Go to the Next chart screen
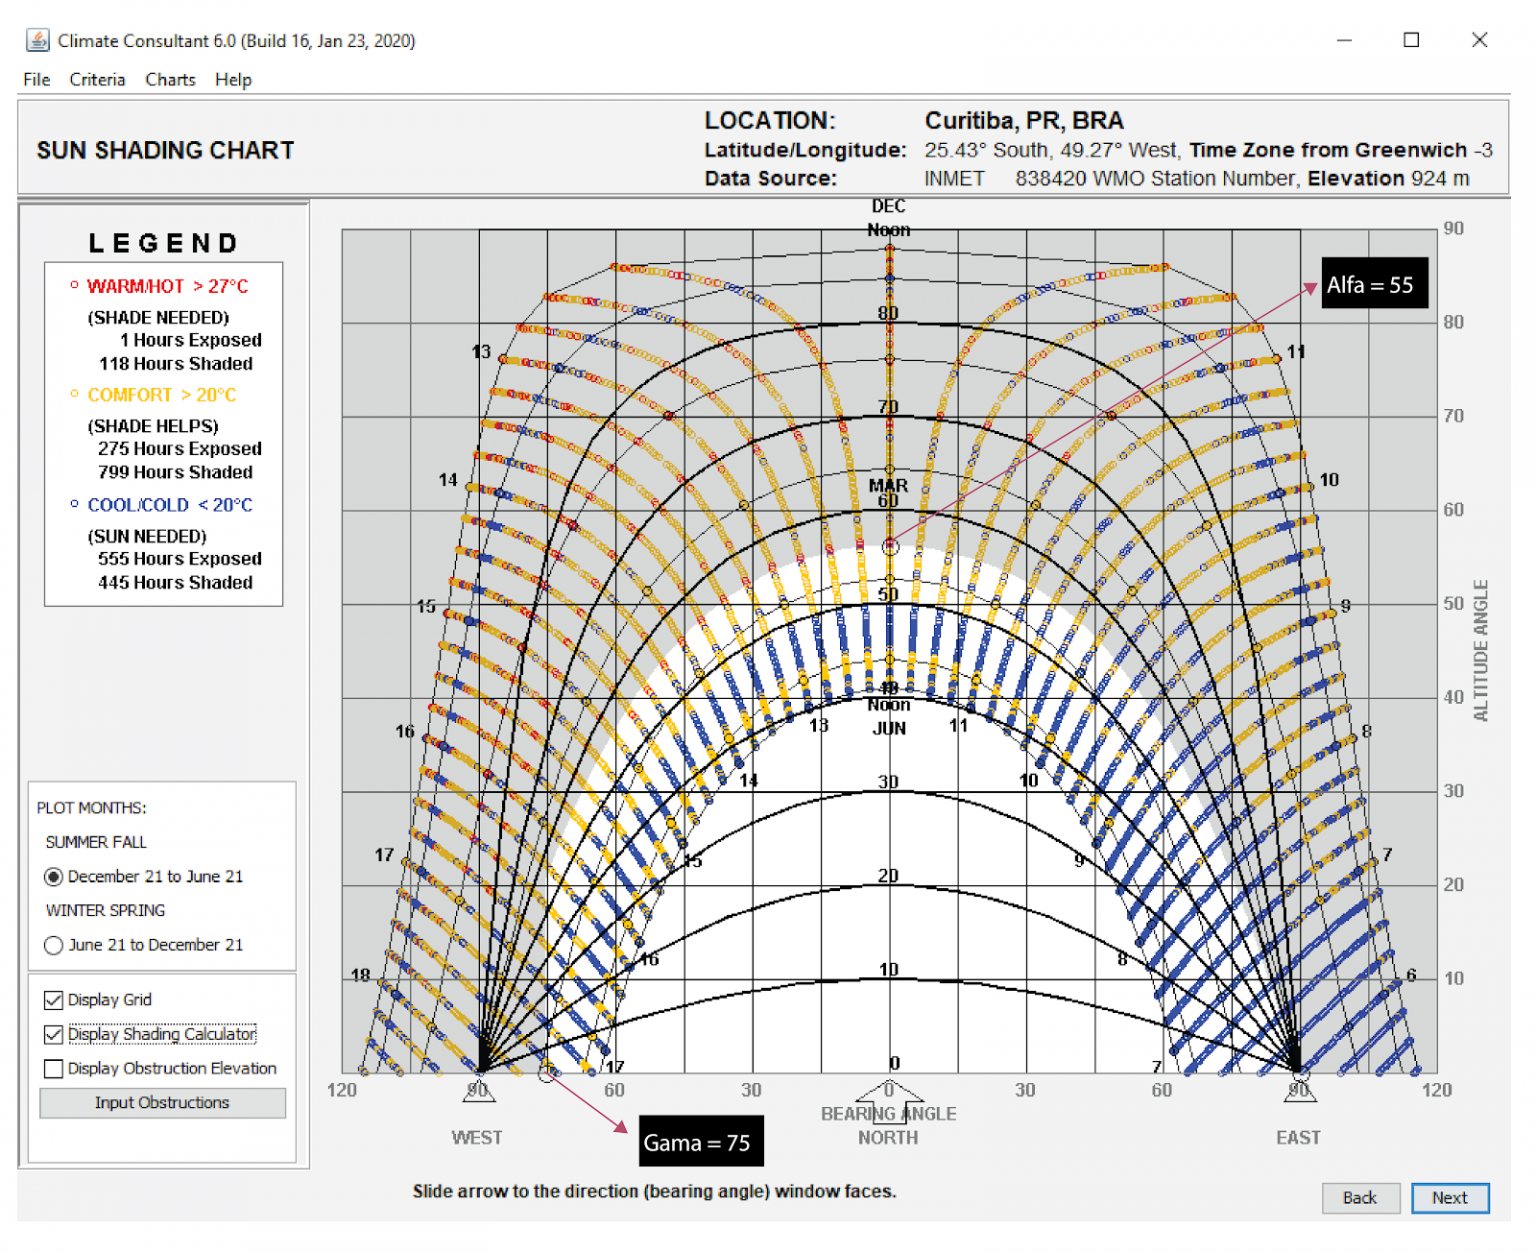1536x1252 pixels. point(1449,1198)
